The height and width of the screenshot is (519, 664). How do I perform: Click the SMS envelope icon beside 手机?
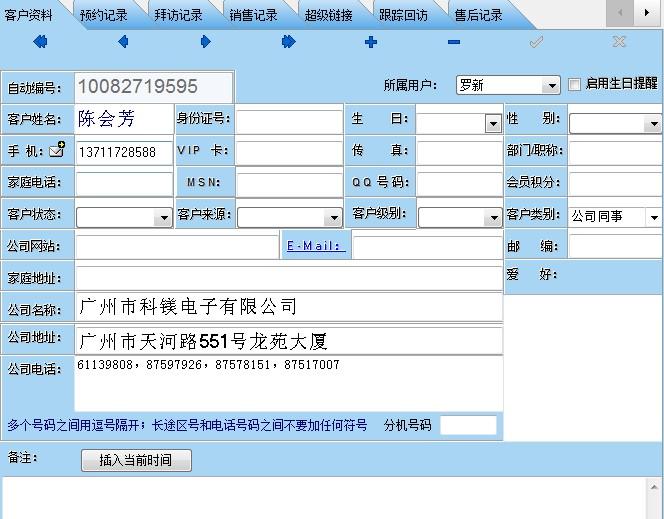tap(57, 151)
